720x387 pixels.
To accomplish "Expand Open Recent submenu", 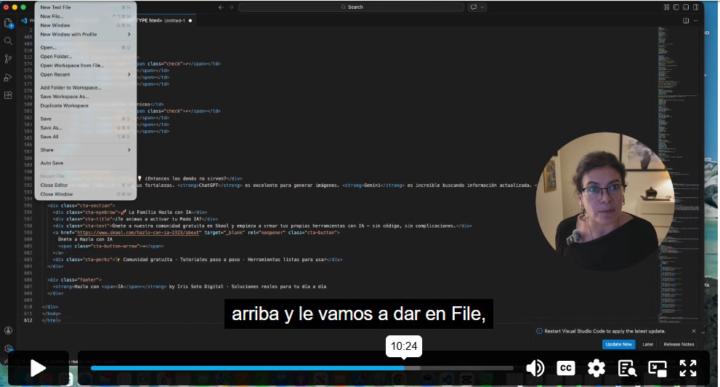I will click(85, 74).
